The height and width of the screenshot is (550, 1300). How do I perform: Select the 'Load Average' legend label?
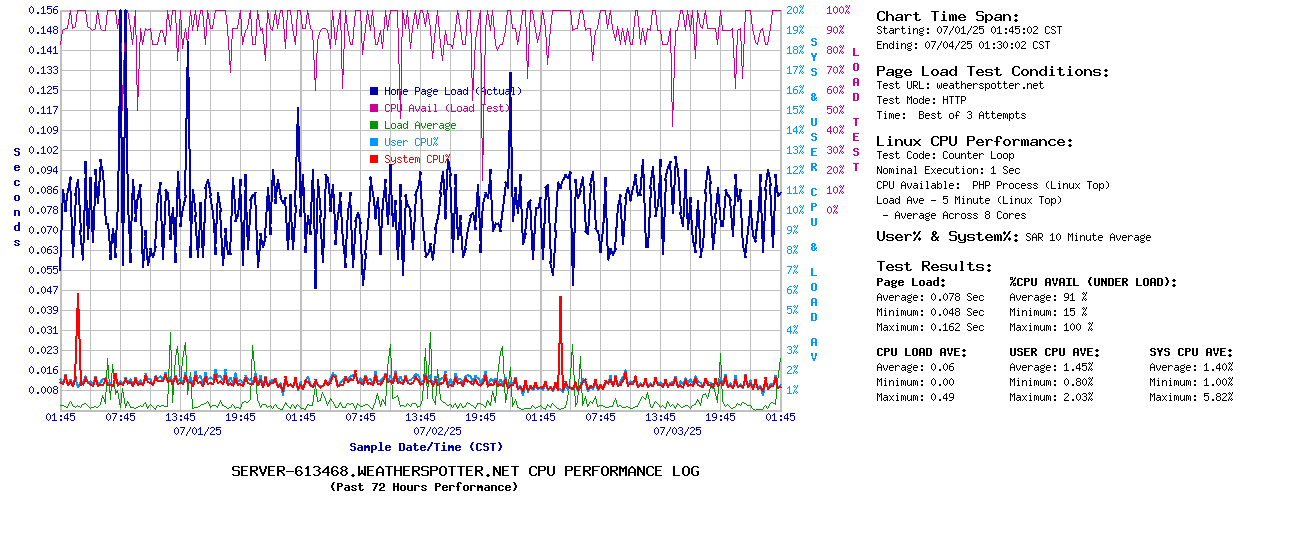pyautogui.click(x=420, y=125)
